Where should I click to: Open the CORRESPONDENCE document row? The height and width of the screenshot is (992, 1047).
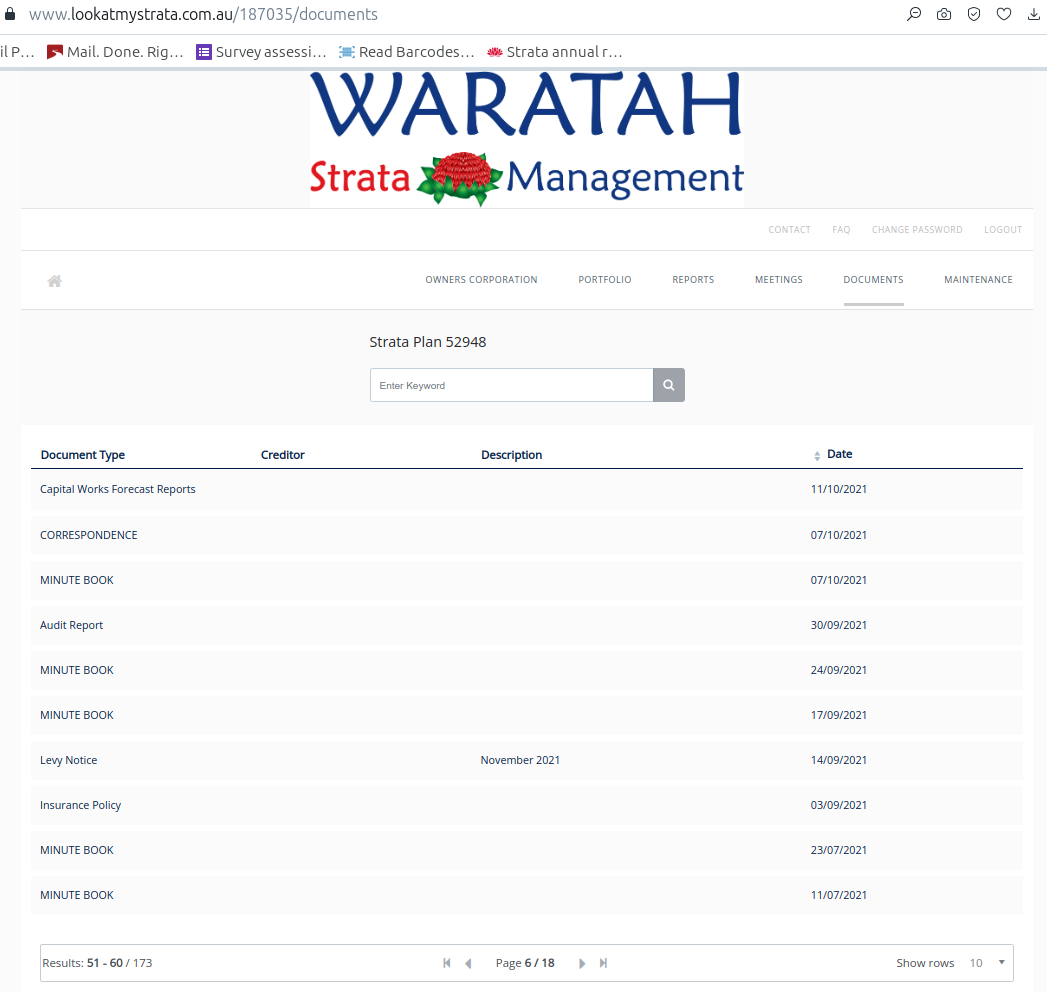527,535
